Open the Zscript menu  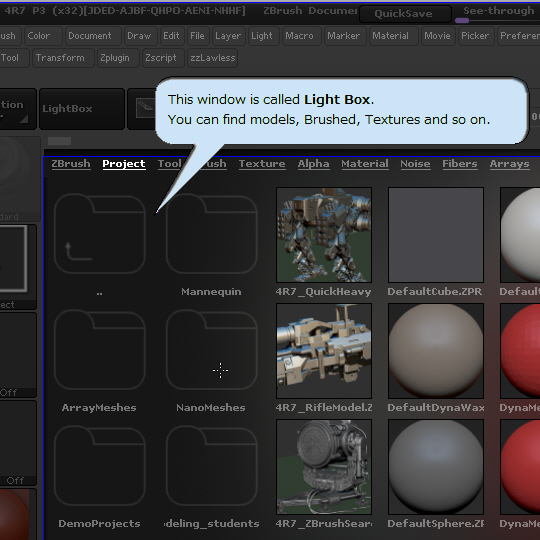(x=164, y=58)
